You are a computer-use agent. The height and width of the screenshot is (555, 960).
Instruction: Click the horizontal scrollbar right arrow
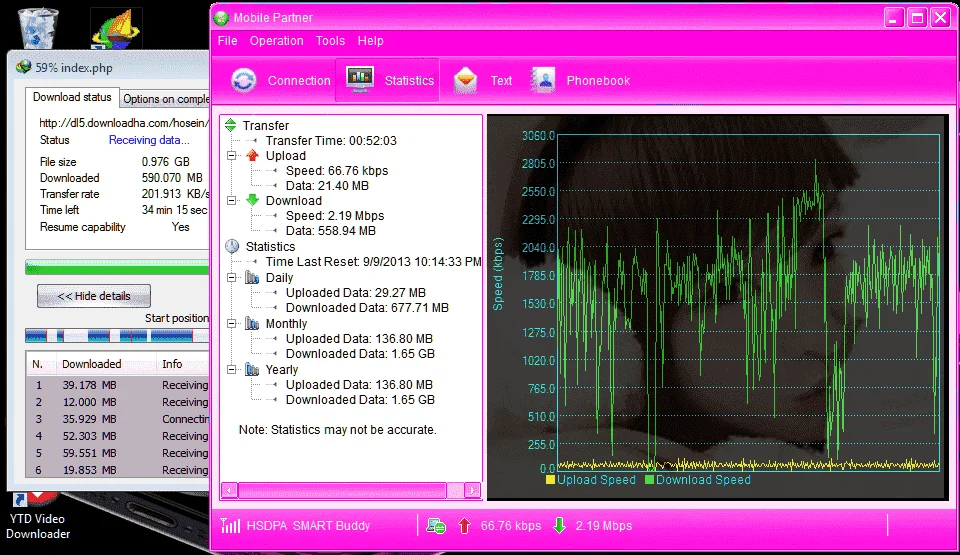472,490
